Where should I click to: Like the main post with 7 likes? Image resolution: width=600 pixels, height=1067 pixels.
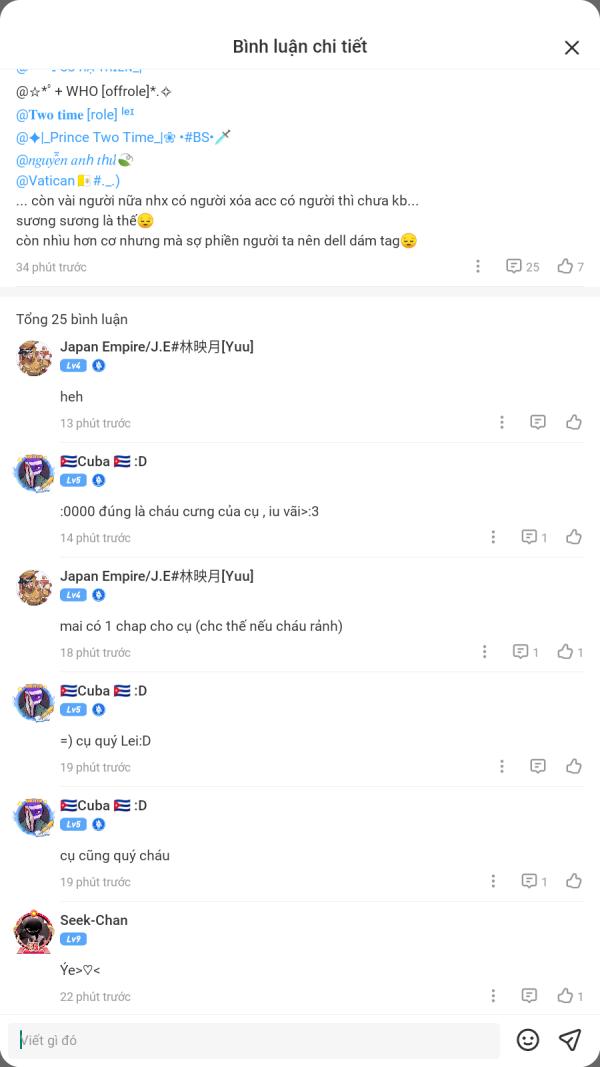point(570,267)
